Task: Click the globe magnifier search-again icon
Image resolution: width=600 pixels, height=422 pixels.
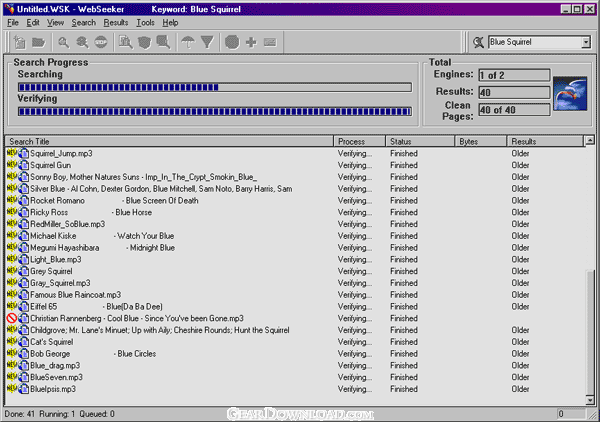Action: coord(82,42)
